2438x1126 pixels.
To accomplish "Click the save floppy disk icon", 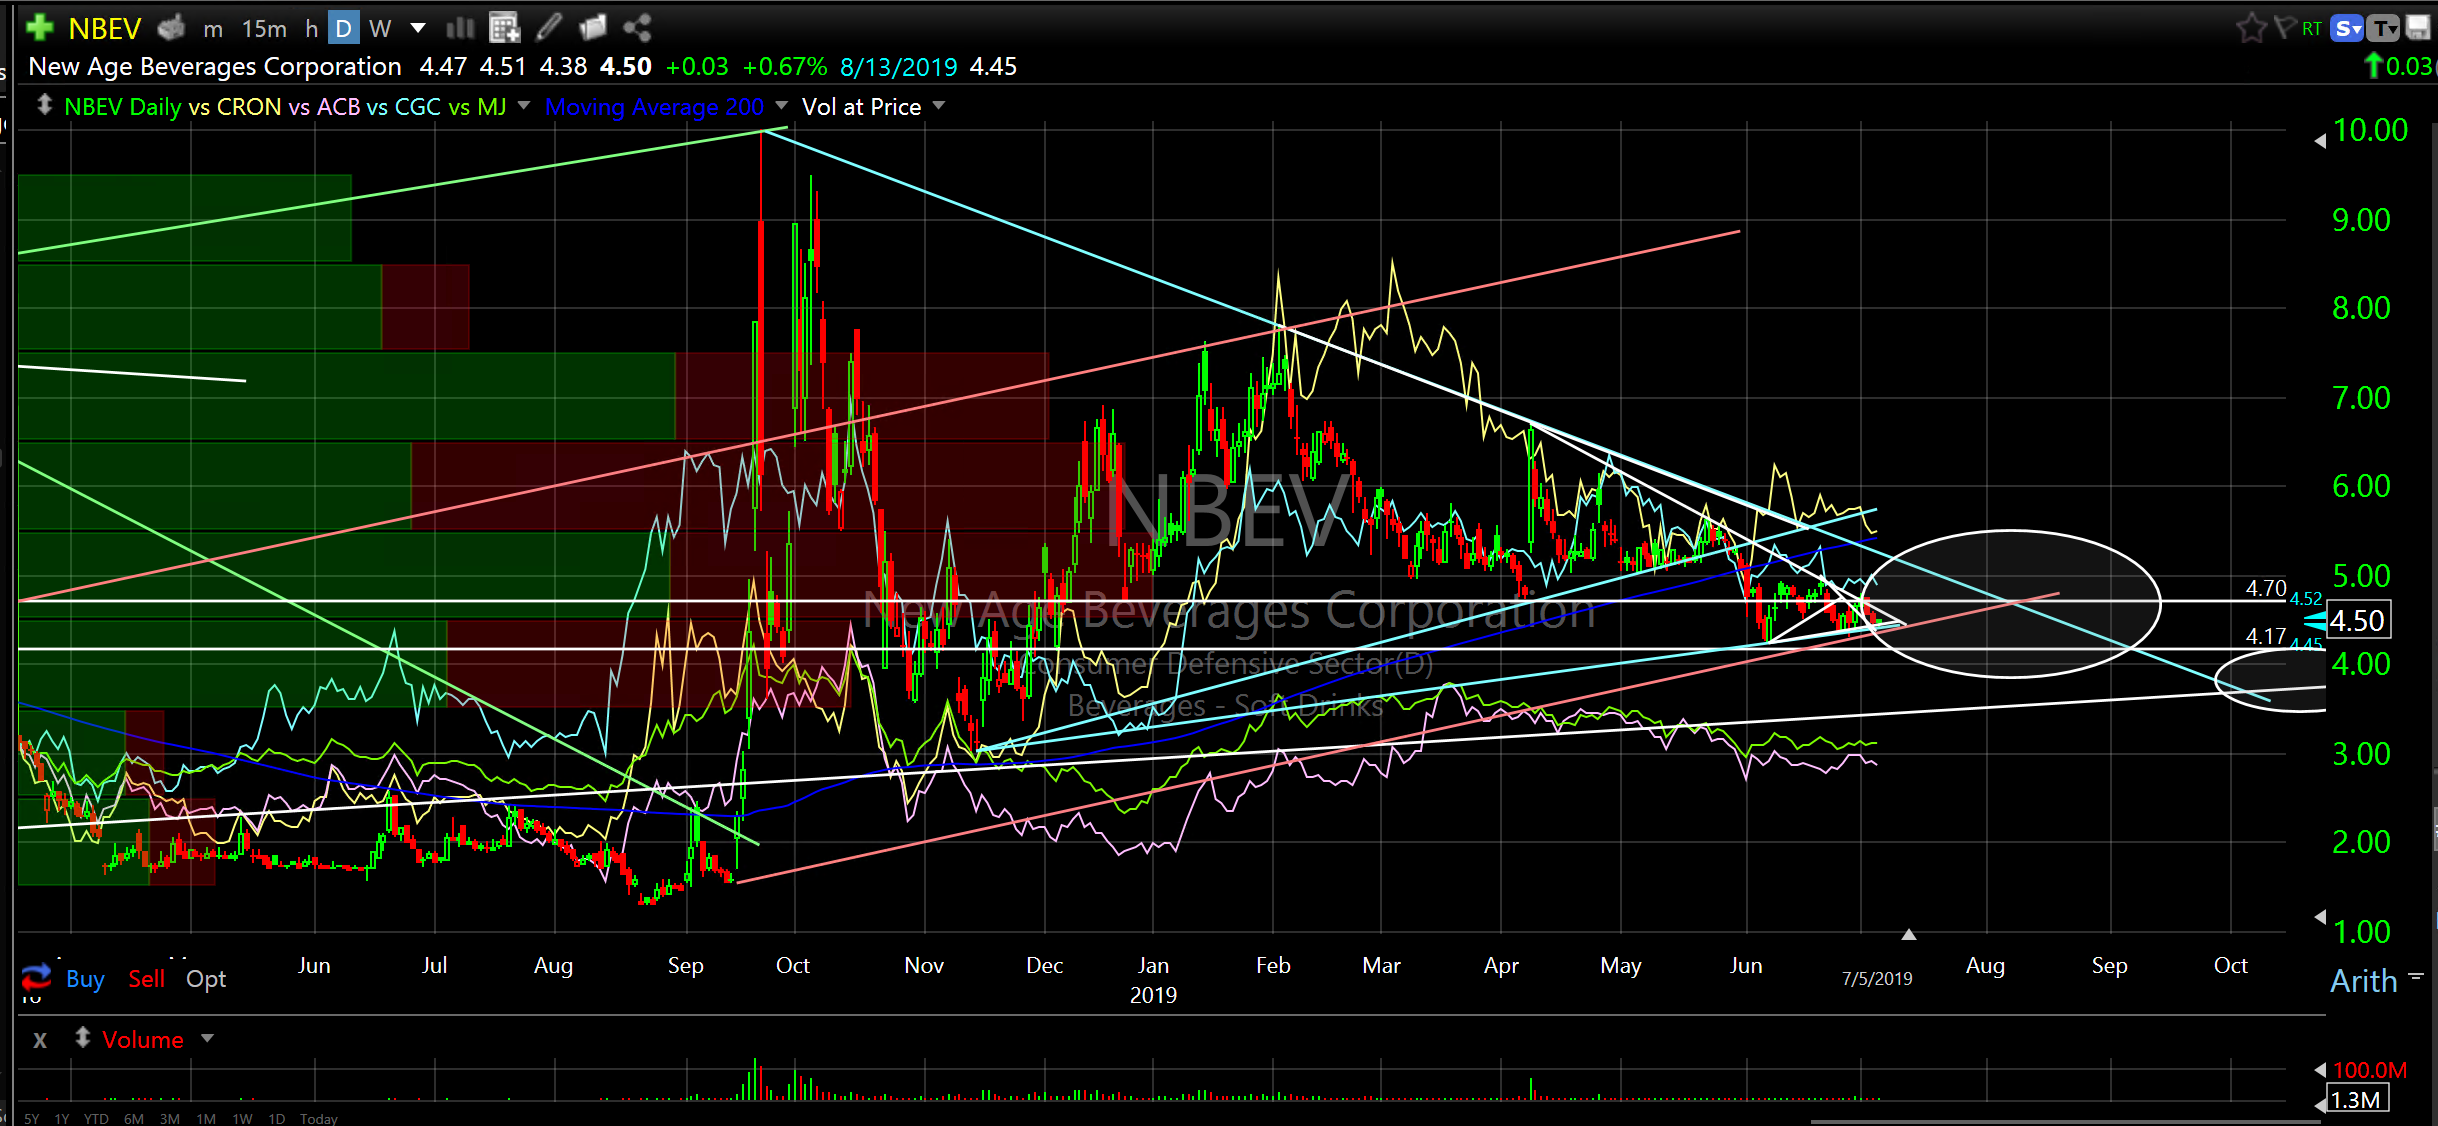I will (2418, 28).
